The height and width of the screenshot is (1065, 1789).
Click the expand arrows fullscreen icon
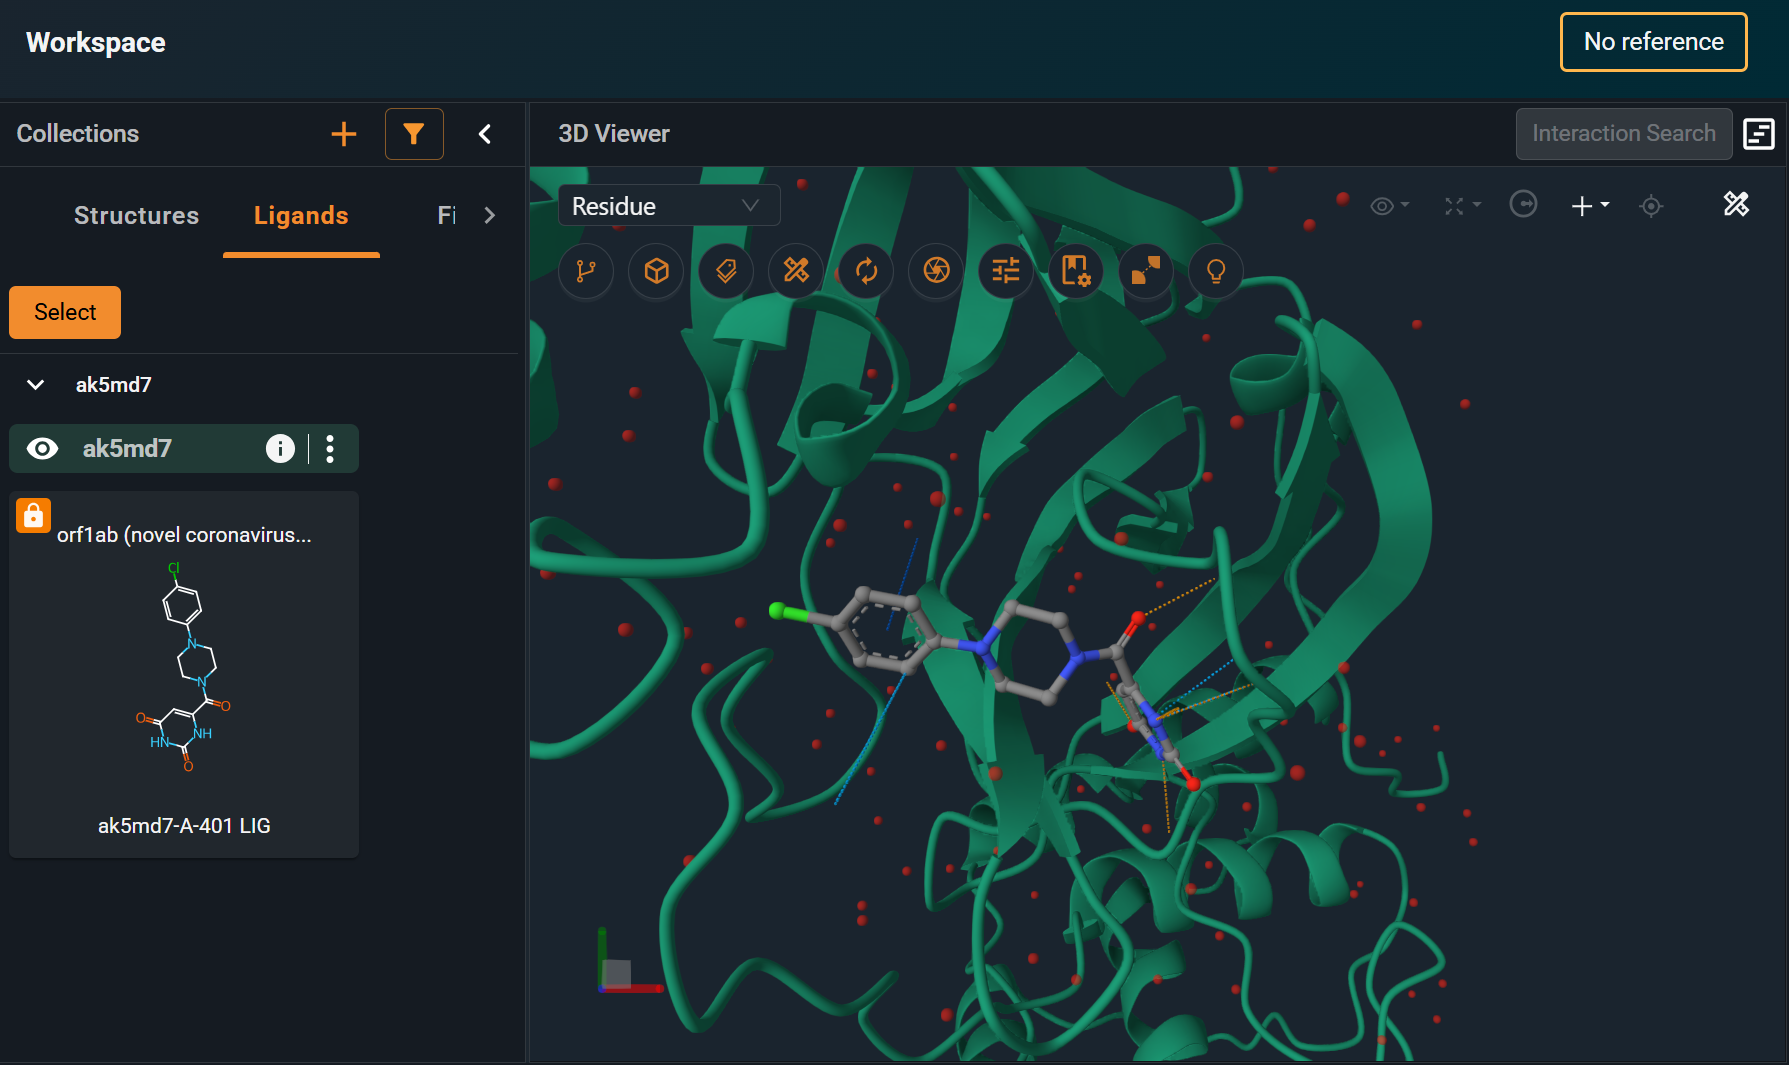[1146, 271]
